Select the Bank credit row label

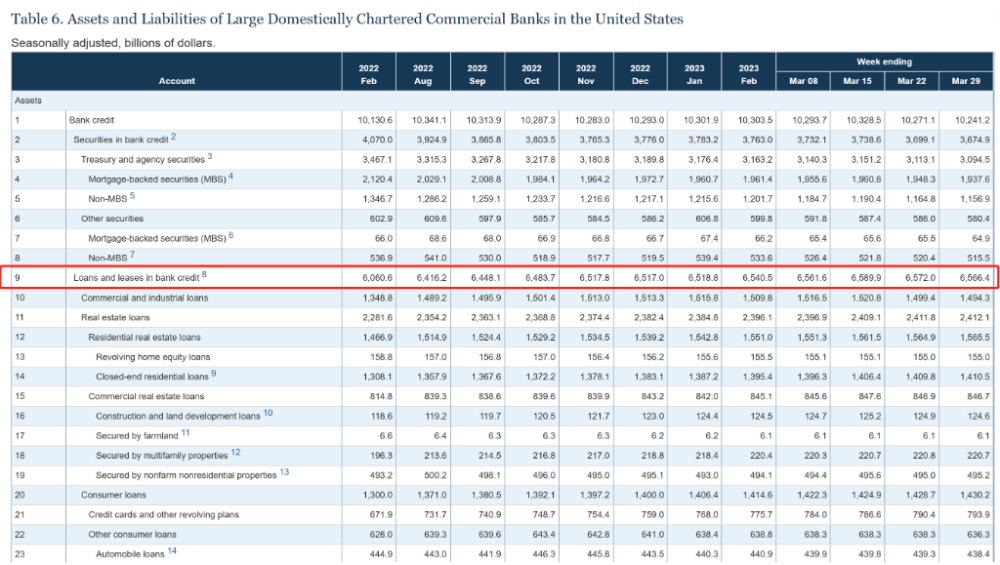point(92,120)
